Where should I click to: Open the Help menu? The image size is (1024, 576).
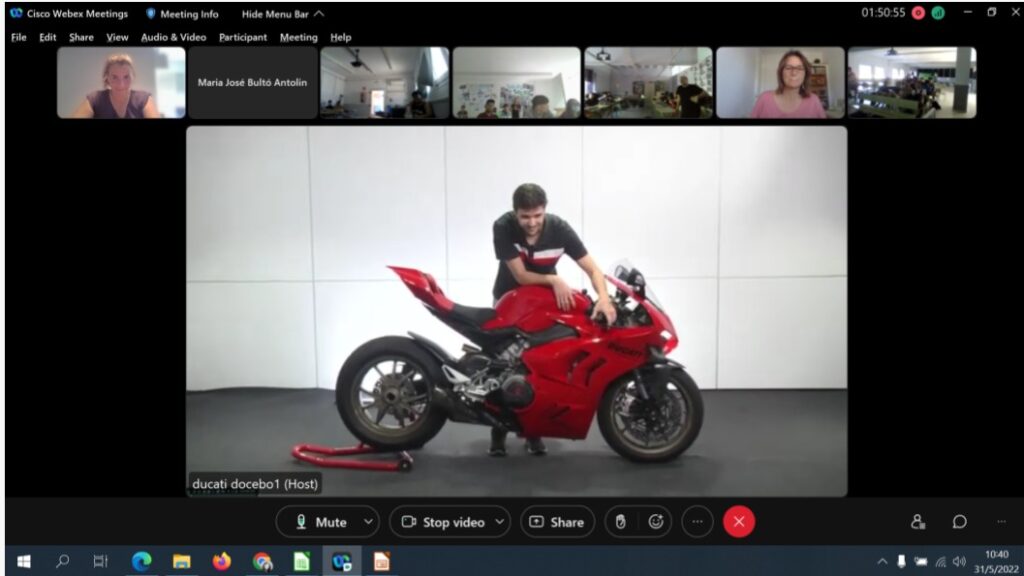(x=340, y=37)
